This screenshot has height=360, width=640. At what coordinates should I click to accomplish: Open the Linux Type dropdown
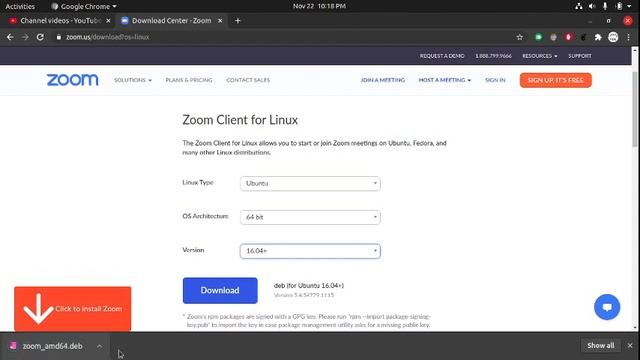(x=310, y=184)
